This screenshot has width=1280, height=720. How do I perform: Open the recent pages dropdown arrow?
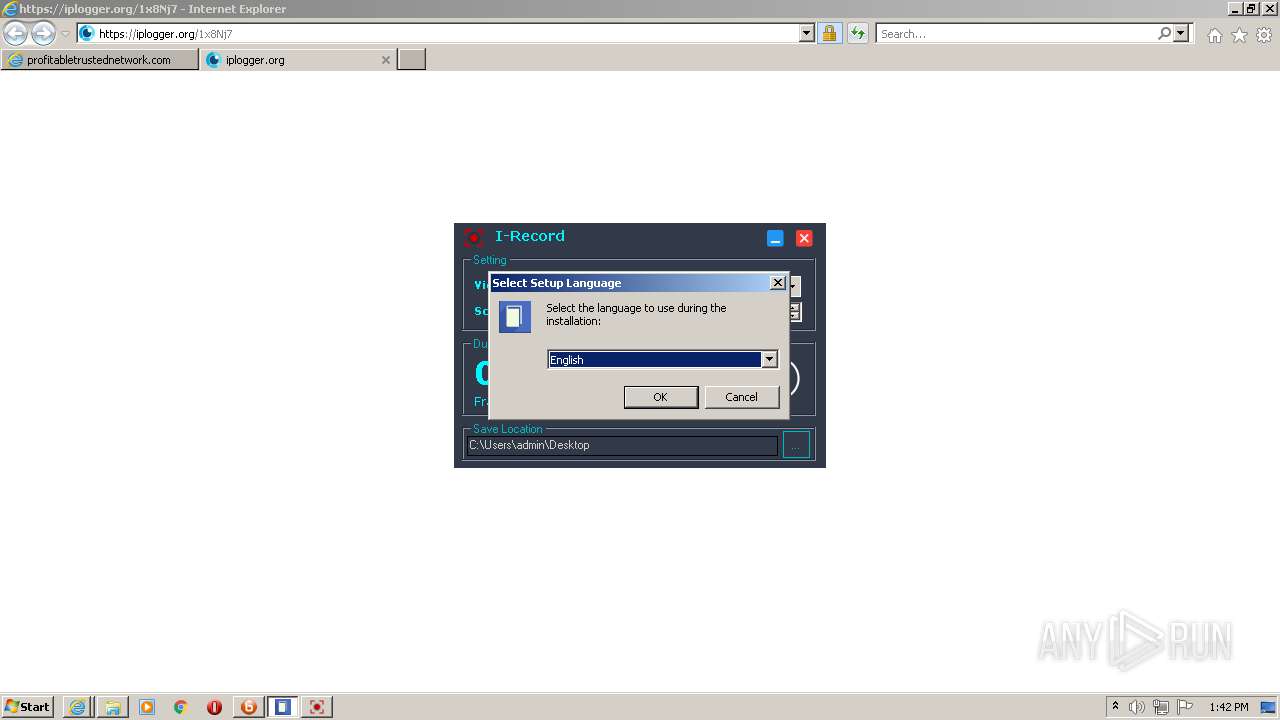click(65, 34)
